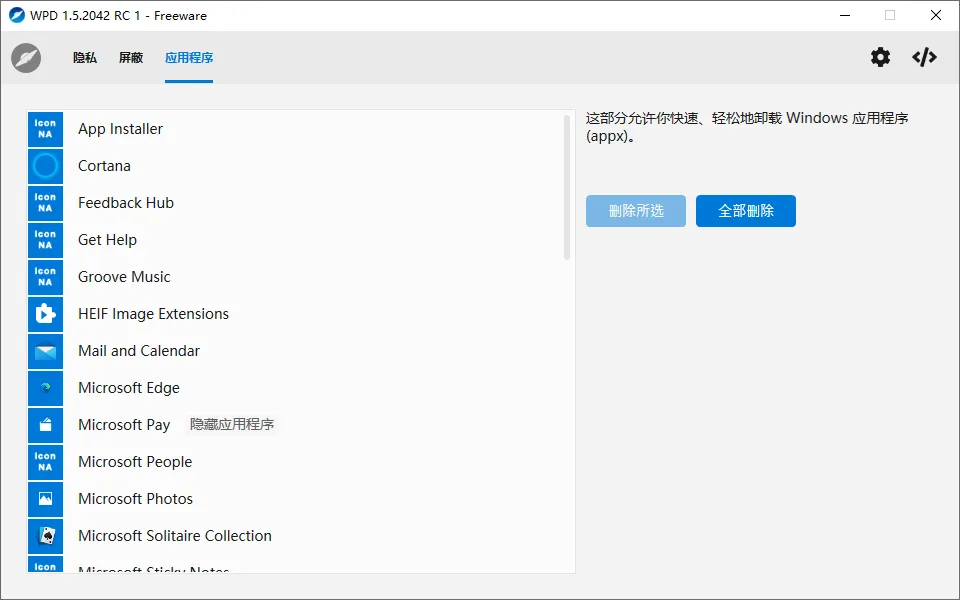Screen dimensions: 960x600
Task: Select the Microsoft Pay icon tile
Action: click(x=45, y=425)
